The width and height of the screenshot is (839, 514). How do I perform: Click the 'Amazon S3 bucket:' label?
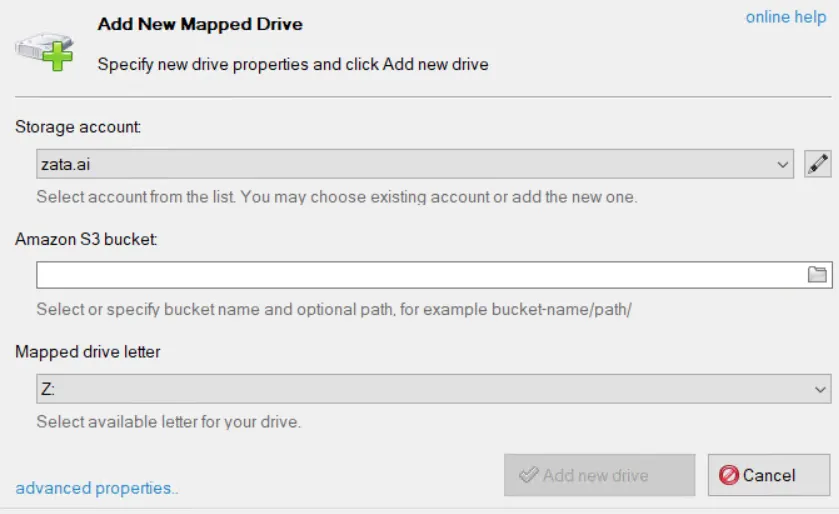86,239
